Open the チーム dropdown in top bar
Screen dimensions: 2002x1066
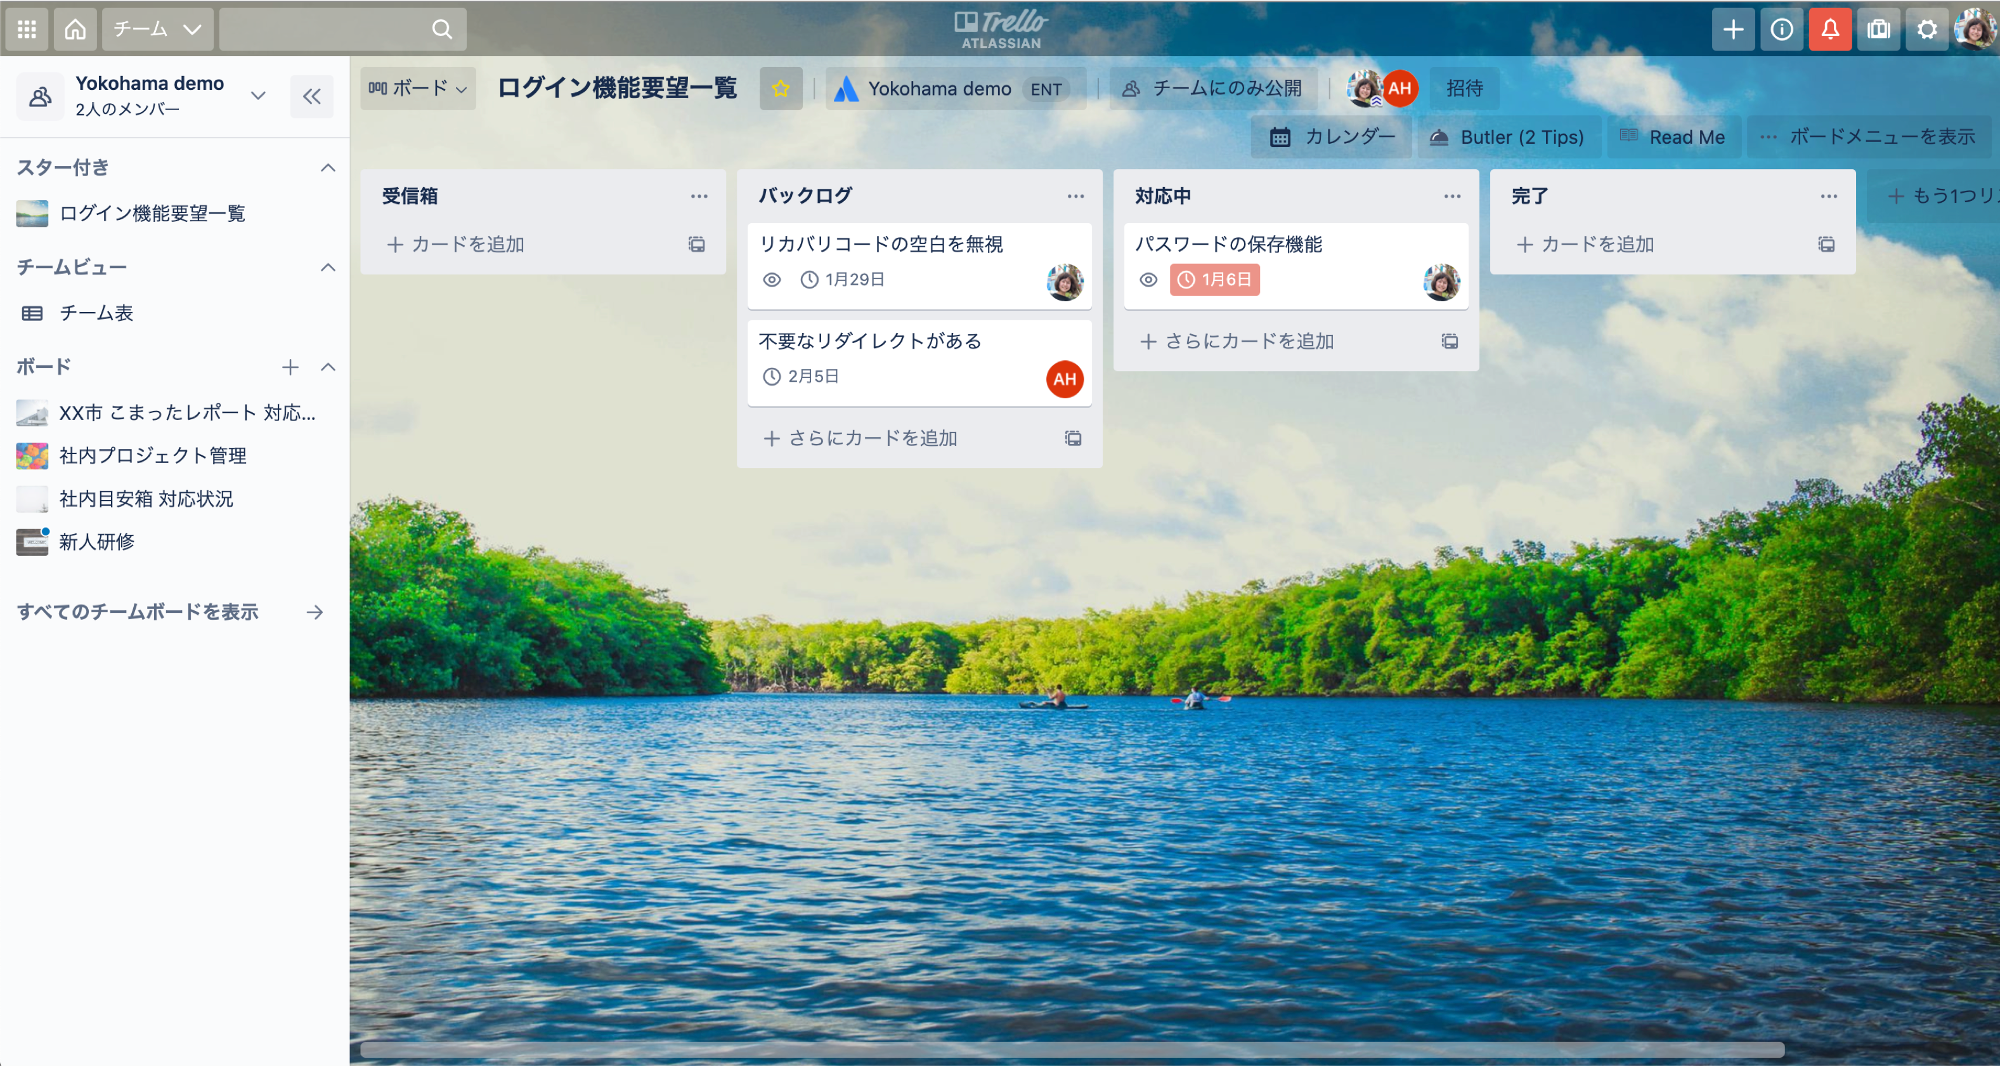click(157, 29)
